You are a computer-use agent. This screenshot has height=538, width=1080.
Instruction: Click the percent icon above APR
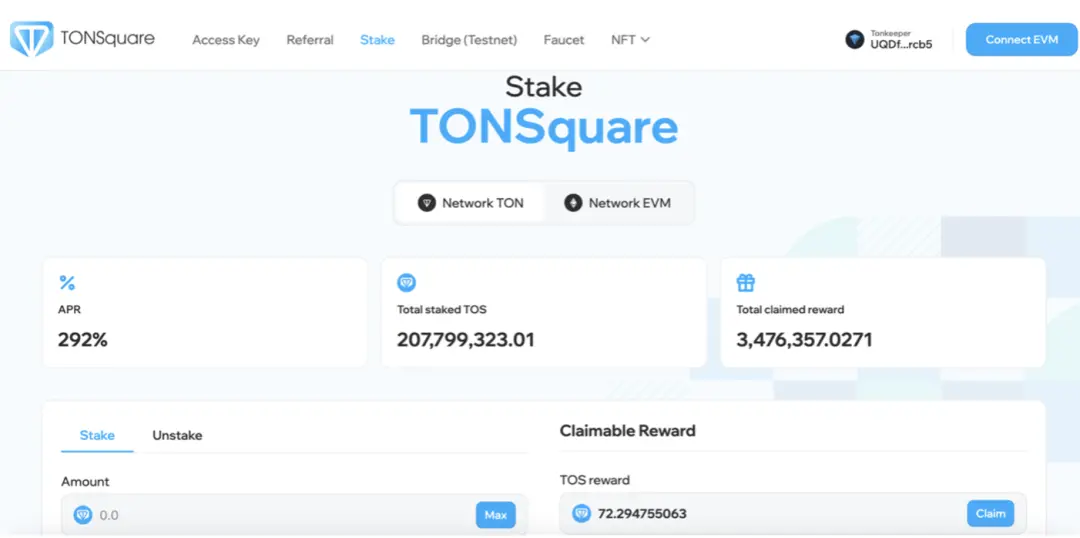tap(67, 282)
